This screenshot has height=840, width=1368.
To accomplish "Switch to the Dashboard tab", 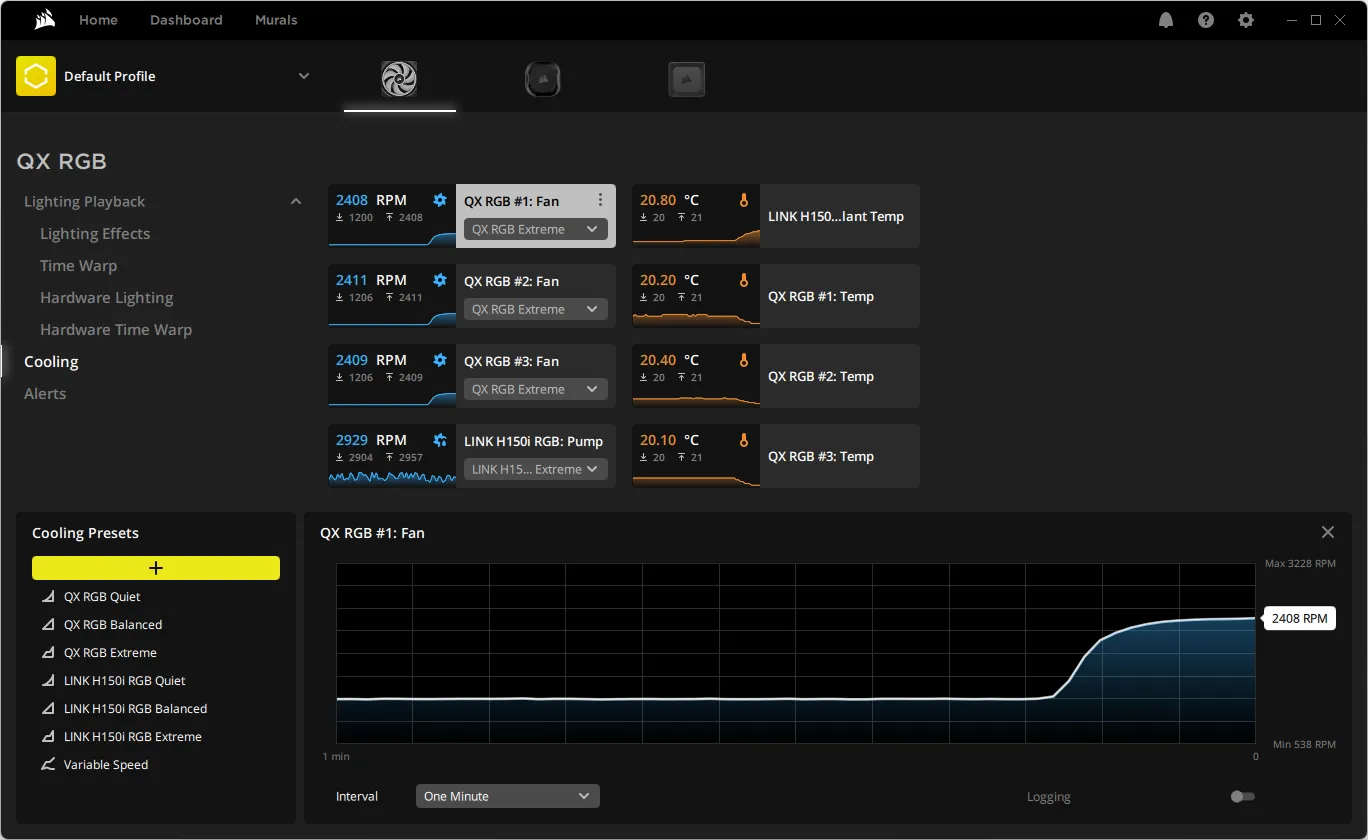I will (186, 20).
